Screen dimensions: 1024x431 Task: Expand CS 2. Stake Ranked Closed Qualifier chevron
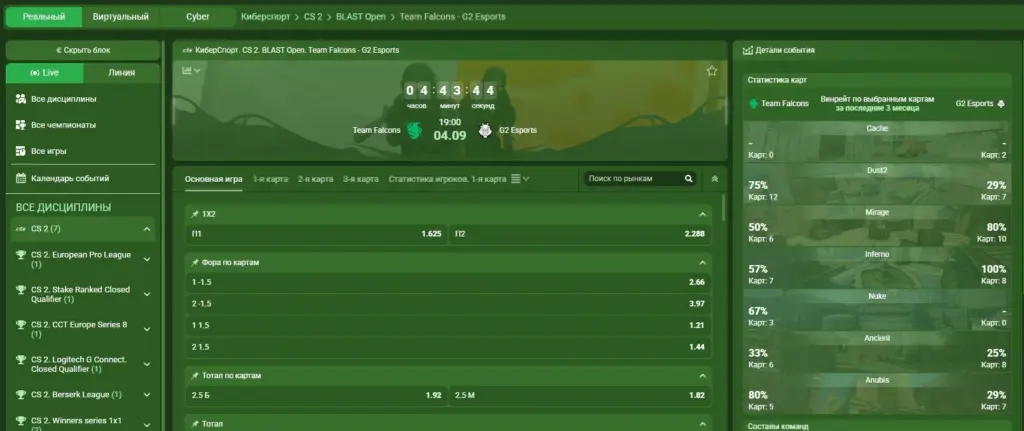point(147,295)
